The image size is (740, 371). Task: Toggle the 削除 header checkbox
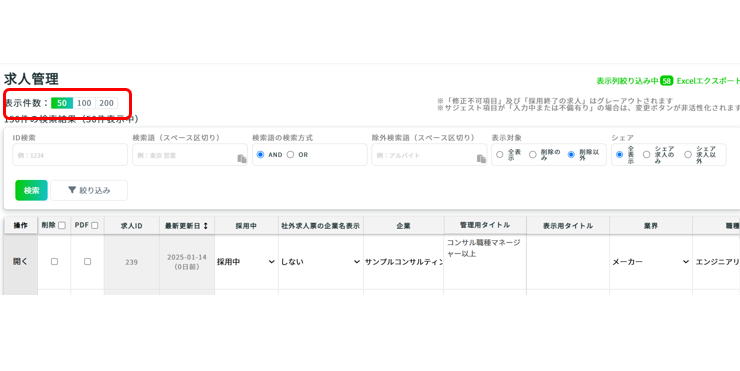click(x=62, y=226)
